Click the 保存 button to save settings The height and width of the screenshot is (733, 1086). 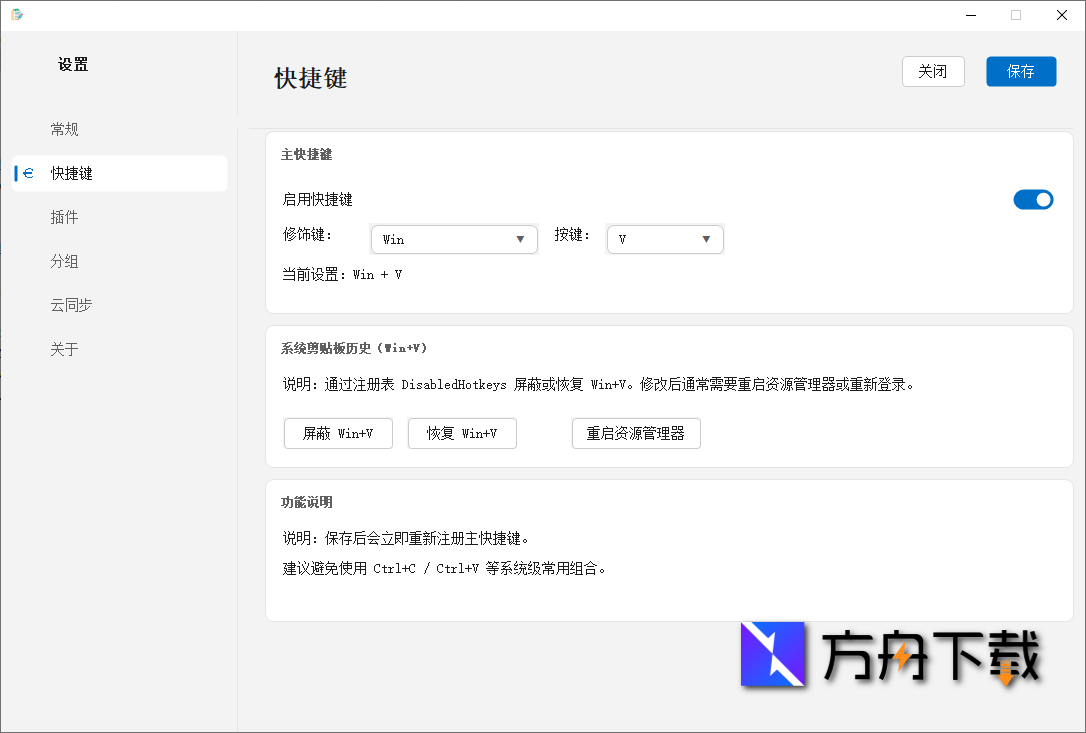[x=1021, y=71]
